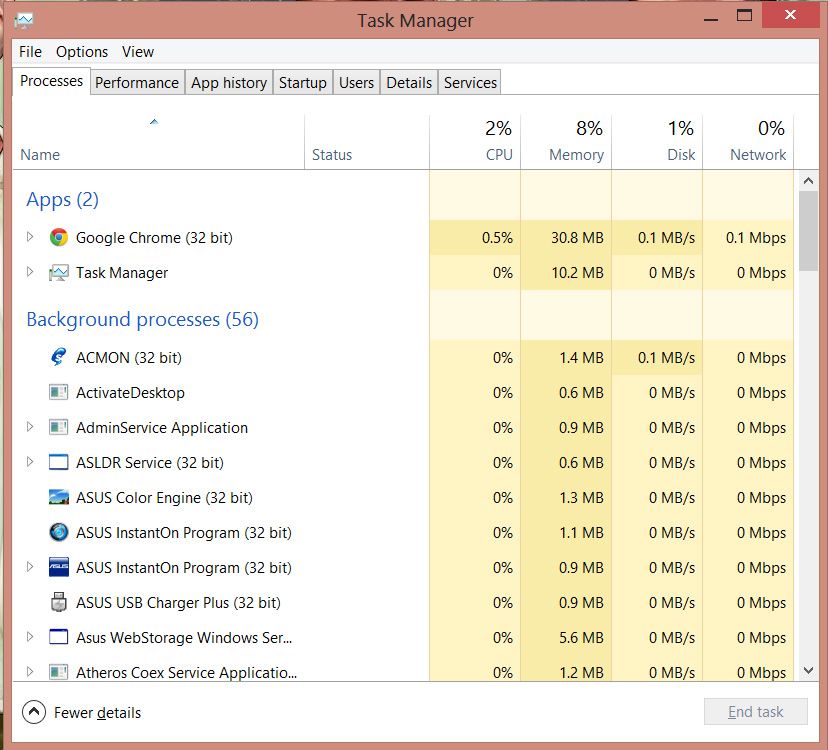Image resolution: width=828 pixels, height=750 pixels.
Task: Expand the ASLDR Service entry
Action: [30, 461]
